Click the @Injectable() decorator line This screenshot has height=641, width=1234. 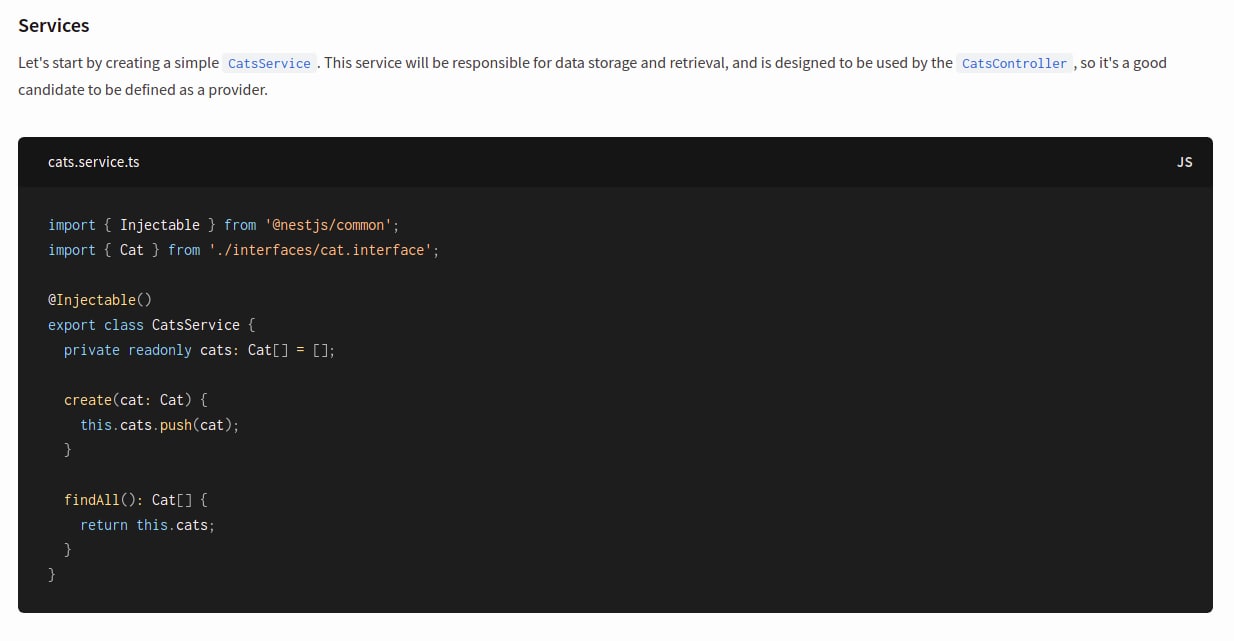pyautogui.click(x=99, y=300)
